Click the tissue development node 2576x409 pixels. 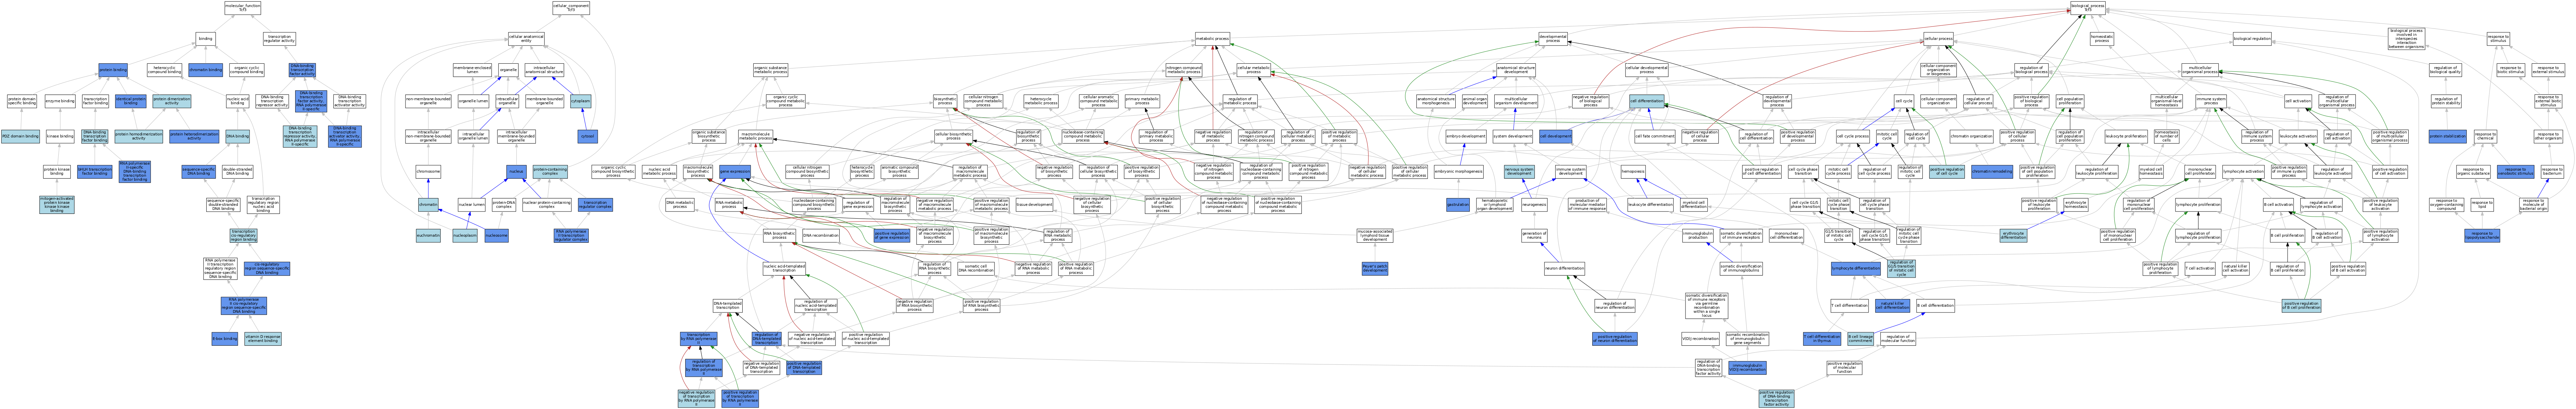(x=1034, y=204)
